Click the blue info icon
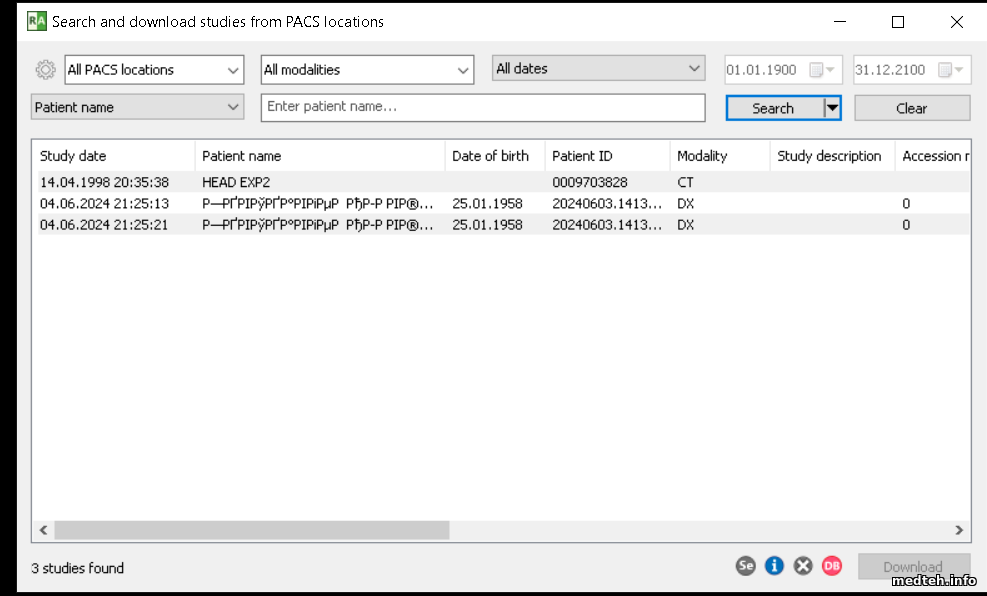Viewport: 987px width, 596px height. coord(774,566)
